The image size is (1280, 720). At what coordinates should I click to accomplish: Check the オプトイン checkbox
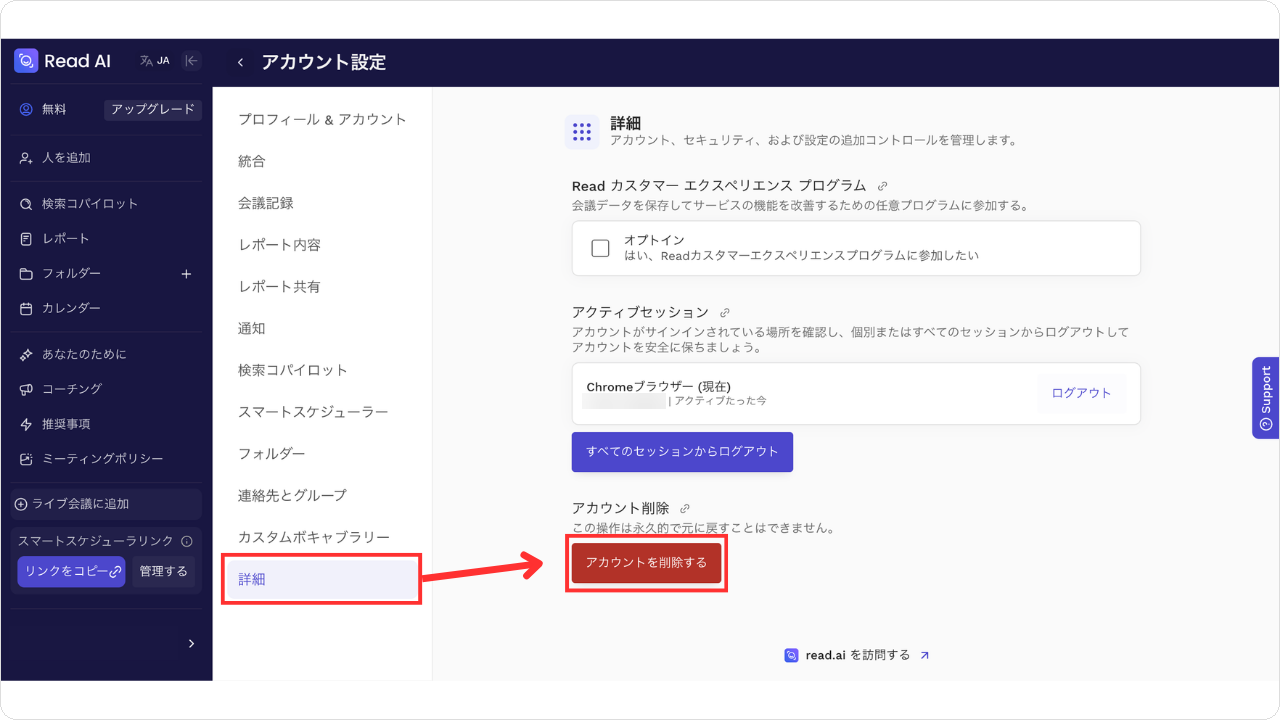tap(600, 248)
